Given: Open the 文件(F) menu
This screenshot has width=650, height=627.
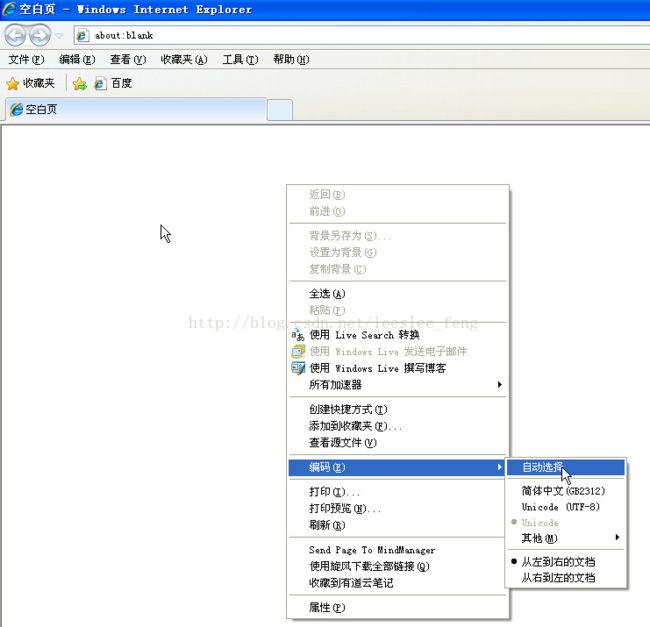Looking at the screenshot, I should click(x=26, y=60).
